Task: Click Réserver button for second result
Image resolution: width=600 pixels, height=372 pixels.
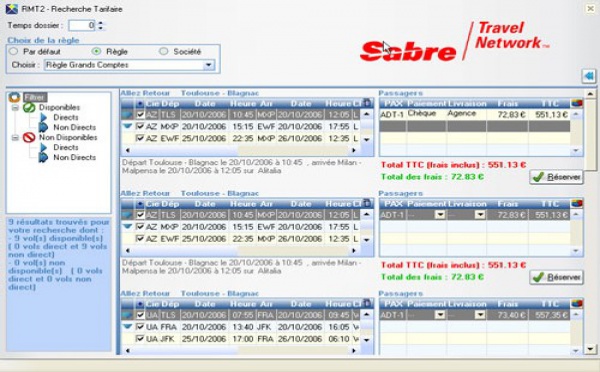Action: 556,277
